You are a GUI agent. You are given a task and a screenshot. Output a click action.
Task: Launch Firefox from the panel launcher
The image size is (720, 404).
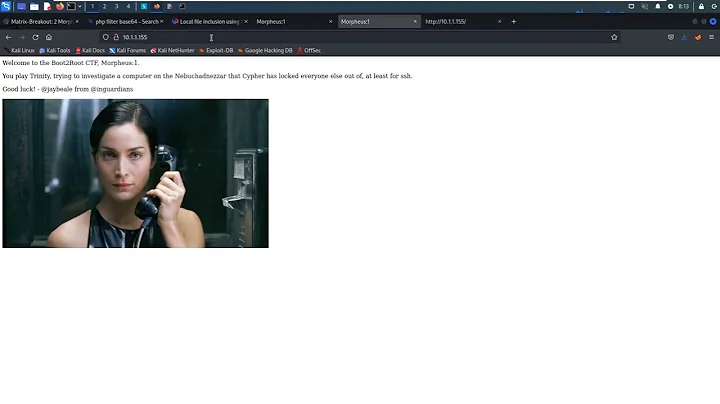tap(60, 6)
